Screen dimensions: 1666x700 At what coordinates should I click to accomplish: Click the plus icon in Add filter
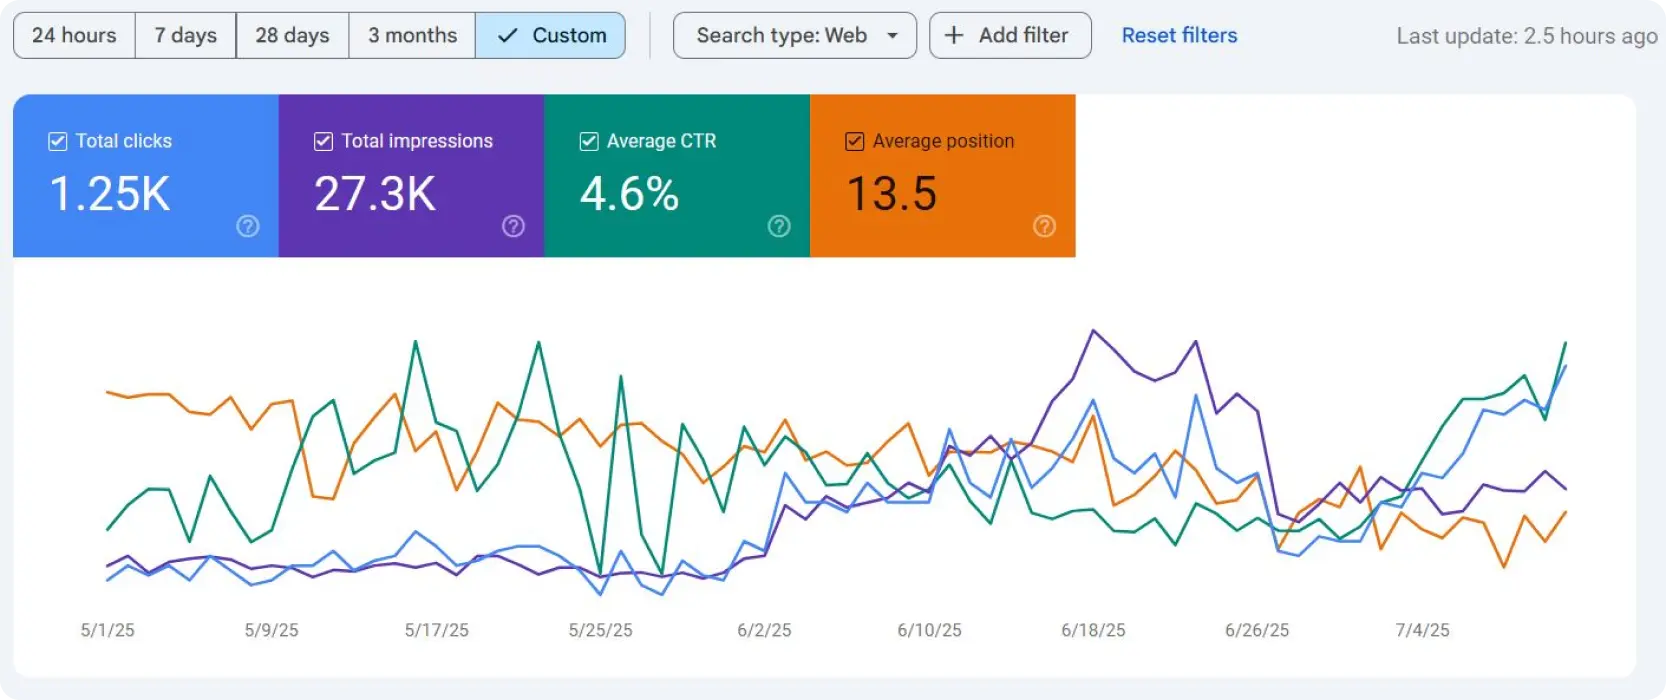[x=954, y=36]
